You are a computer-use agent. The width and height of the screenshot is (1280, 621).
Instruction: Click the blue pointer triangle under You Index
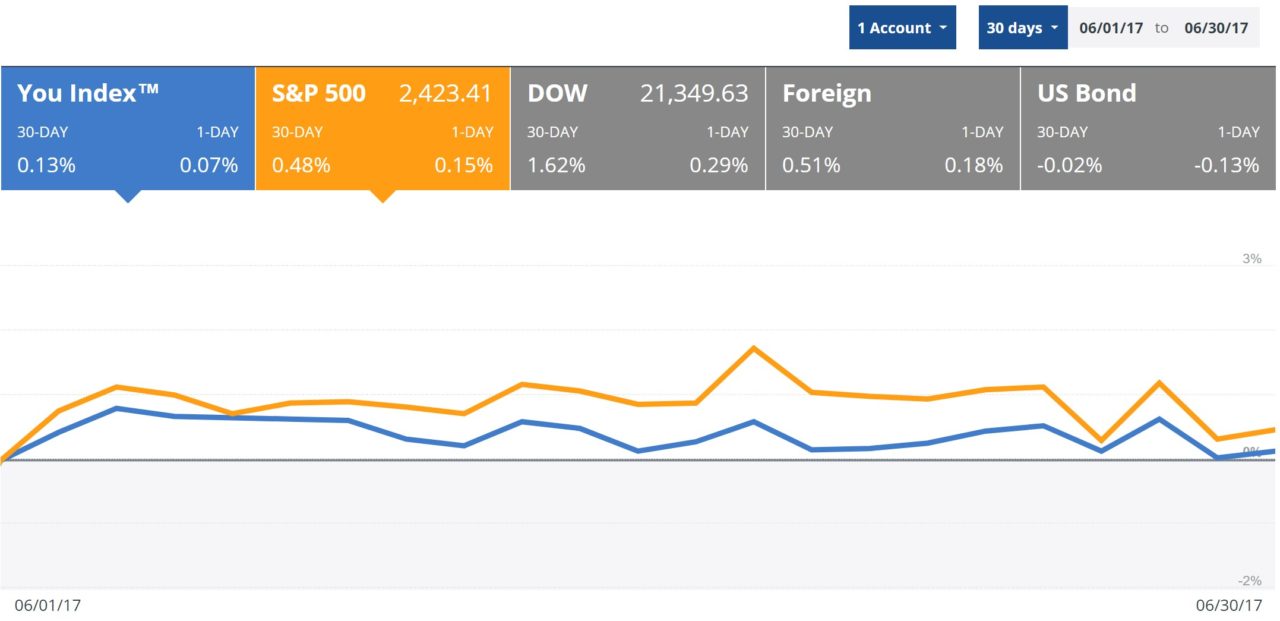point(127,196)
